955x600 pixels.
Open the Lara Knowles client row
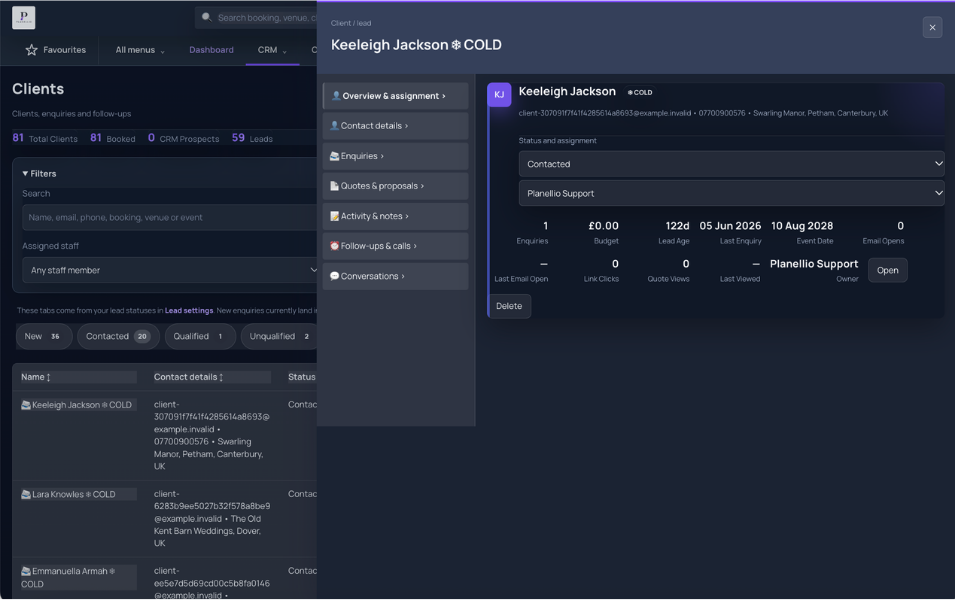tap(74, 495)
